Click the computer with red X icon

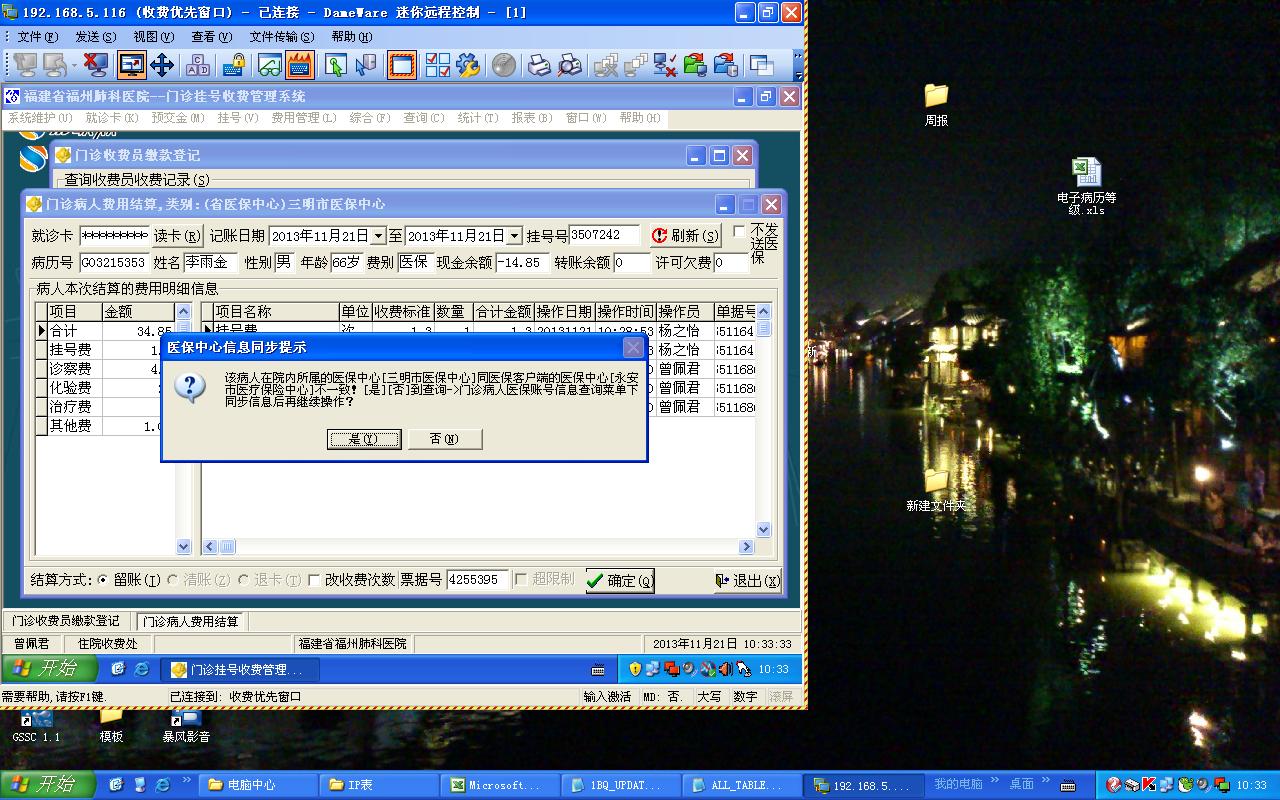point(666,65)
